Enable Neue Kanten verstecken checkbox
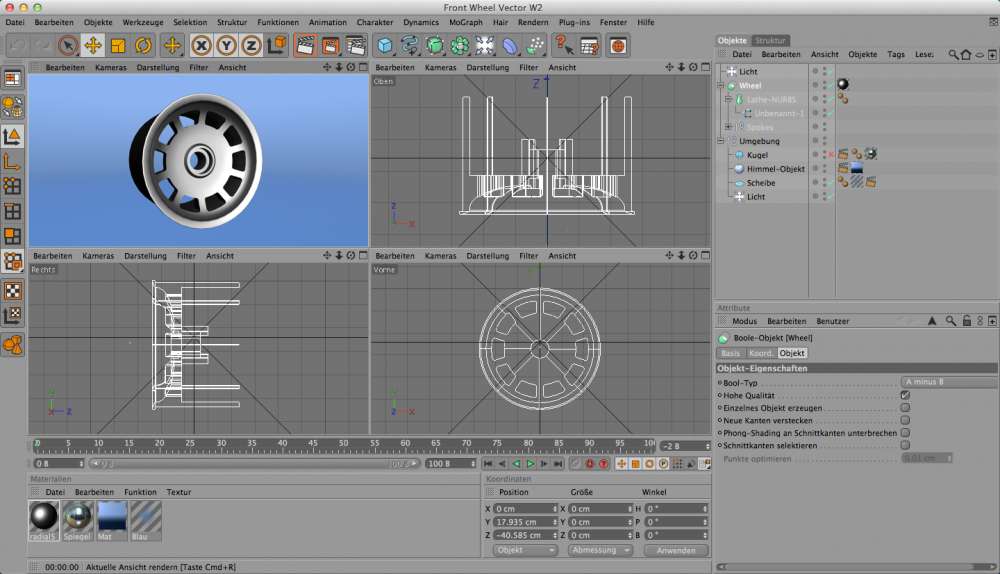This screenshot has width=1000, height=574. [x=905, y=421]
